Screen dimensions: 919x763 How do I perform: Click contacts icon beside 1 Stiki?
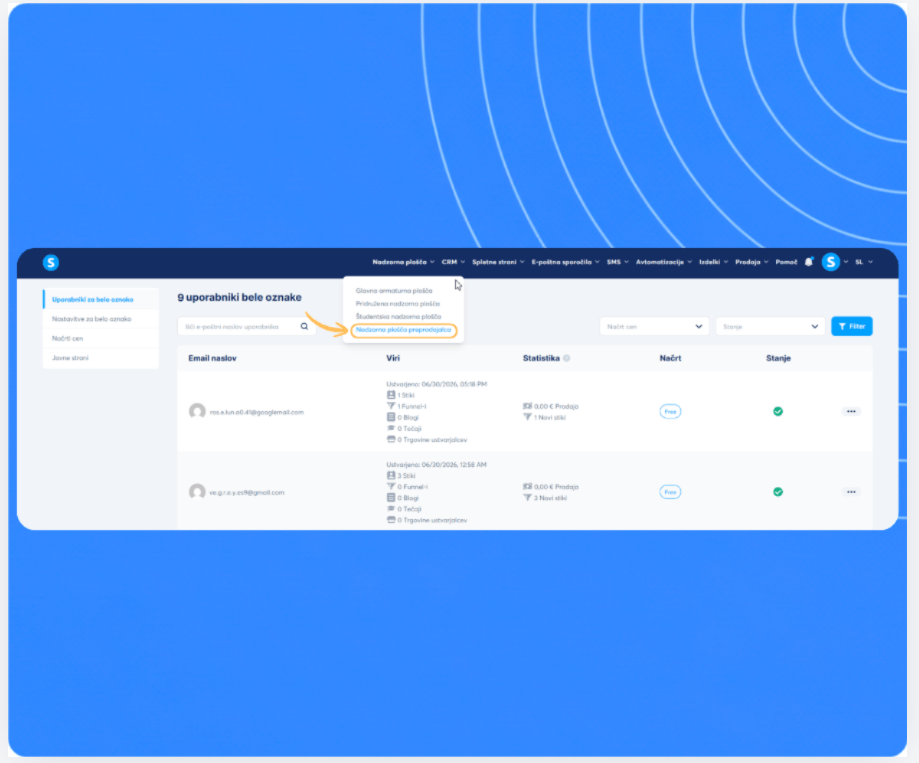click(x=391, y=395)
